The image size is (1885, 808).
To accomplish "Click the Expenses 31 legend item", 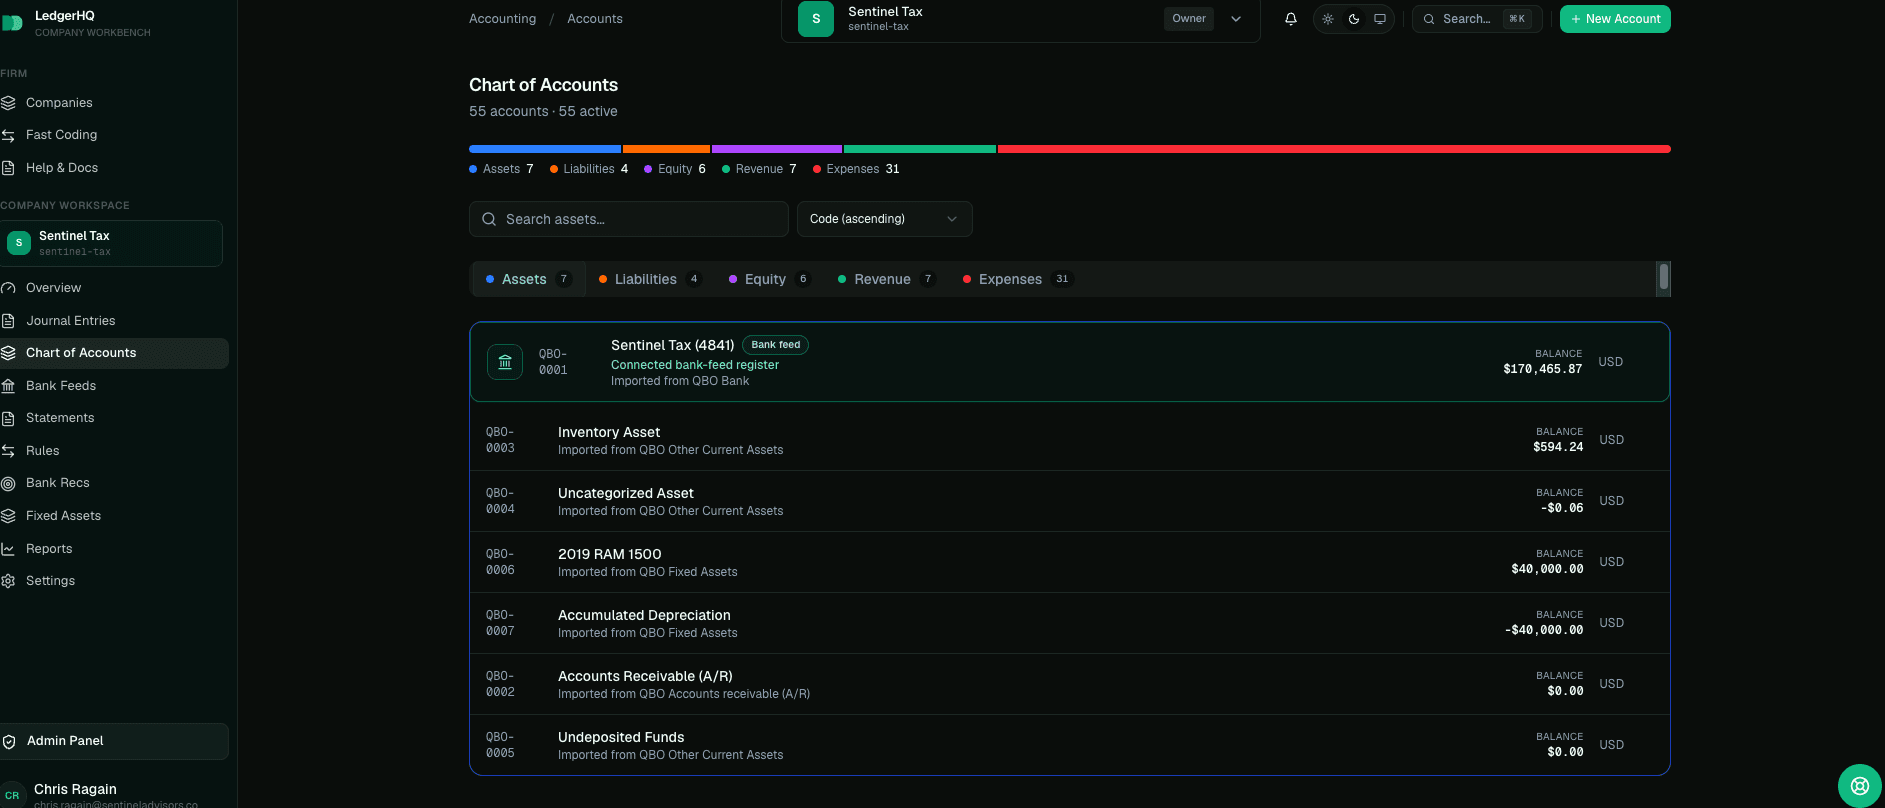I will tap(856, 169).
